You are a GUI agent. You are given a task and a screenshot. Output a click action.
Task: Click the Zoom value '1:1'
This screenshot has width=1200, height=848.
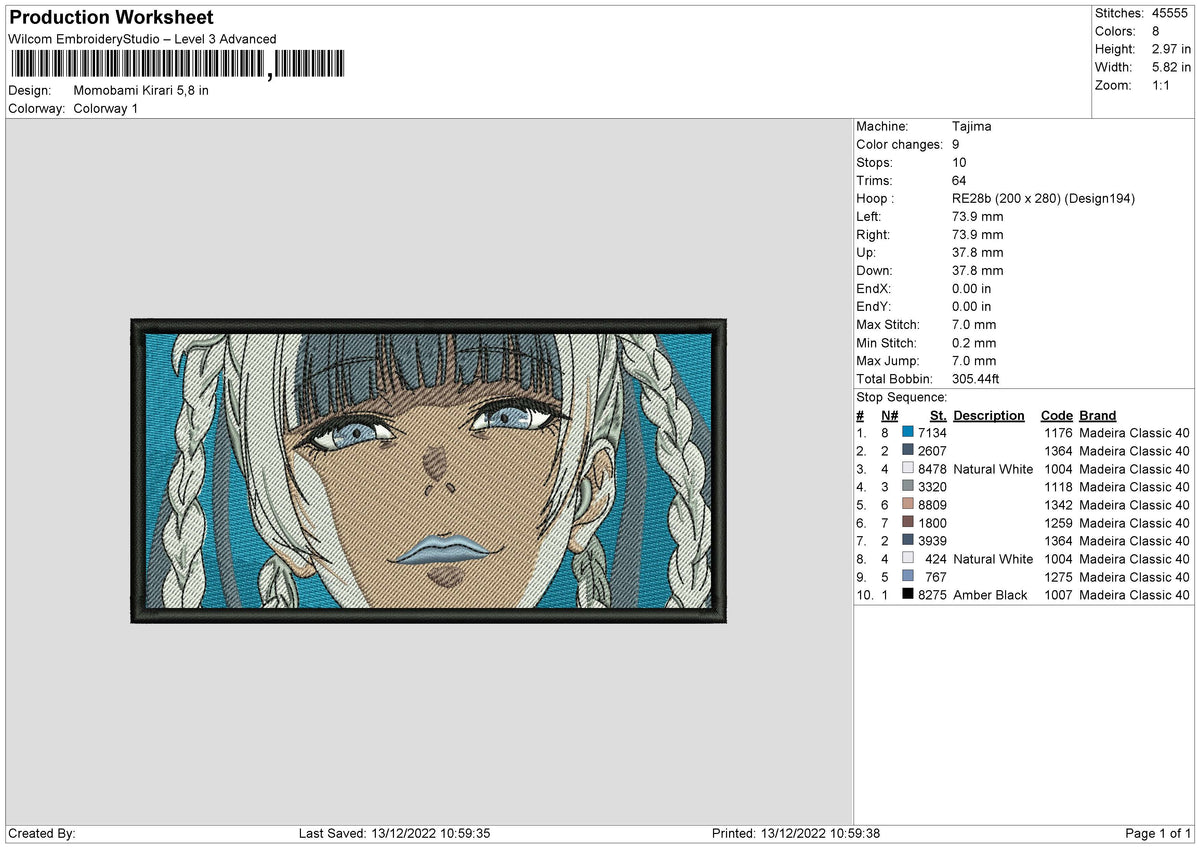(1163, 85)
